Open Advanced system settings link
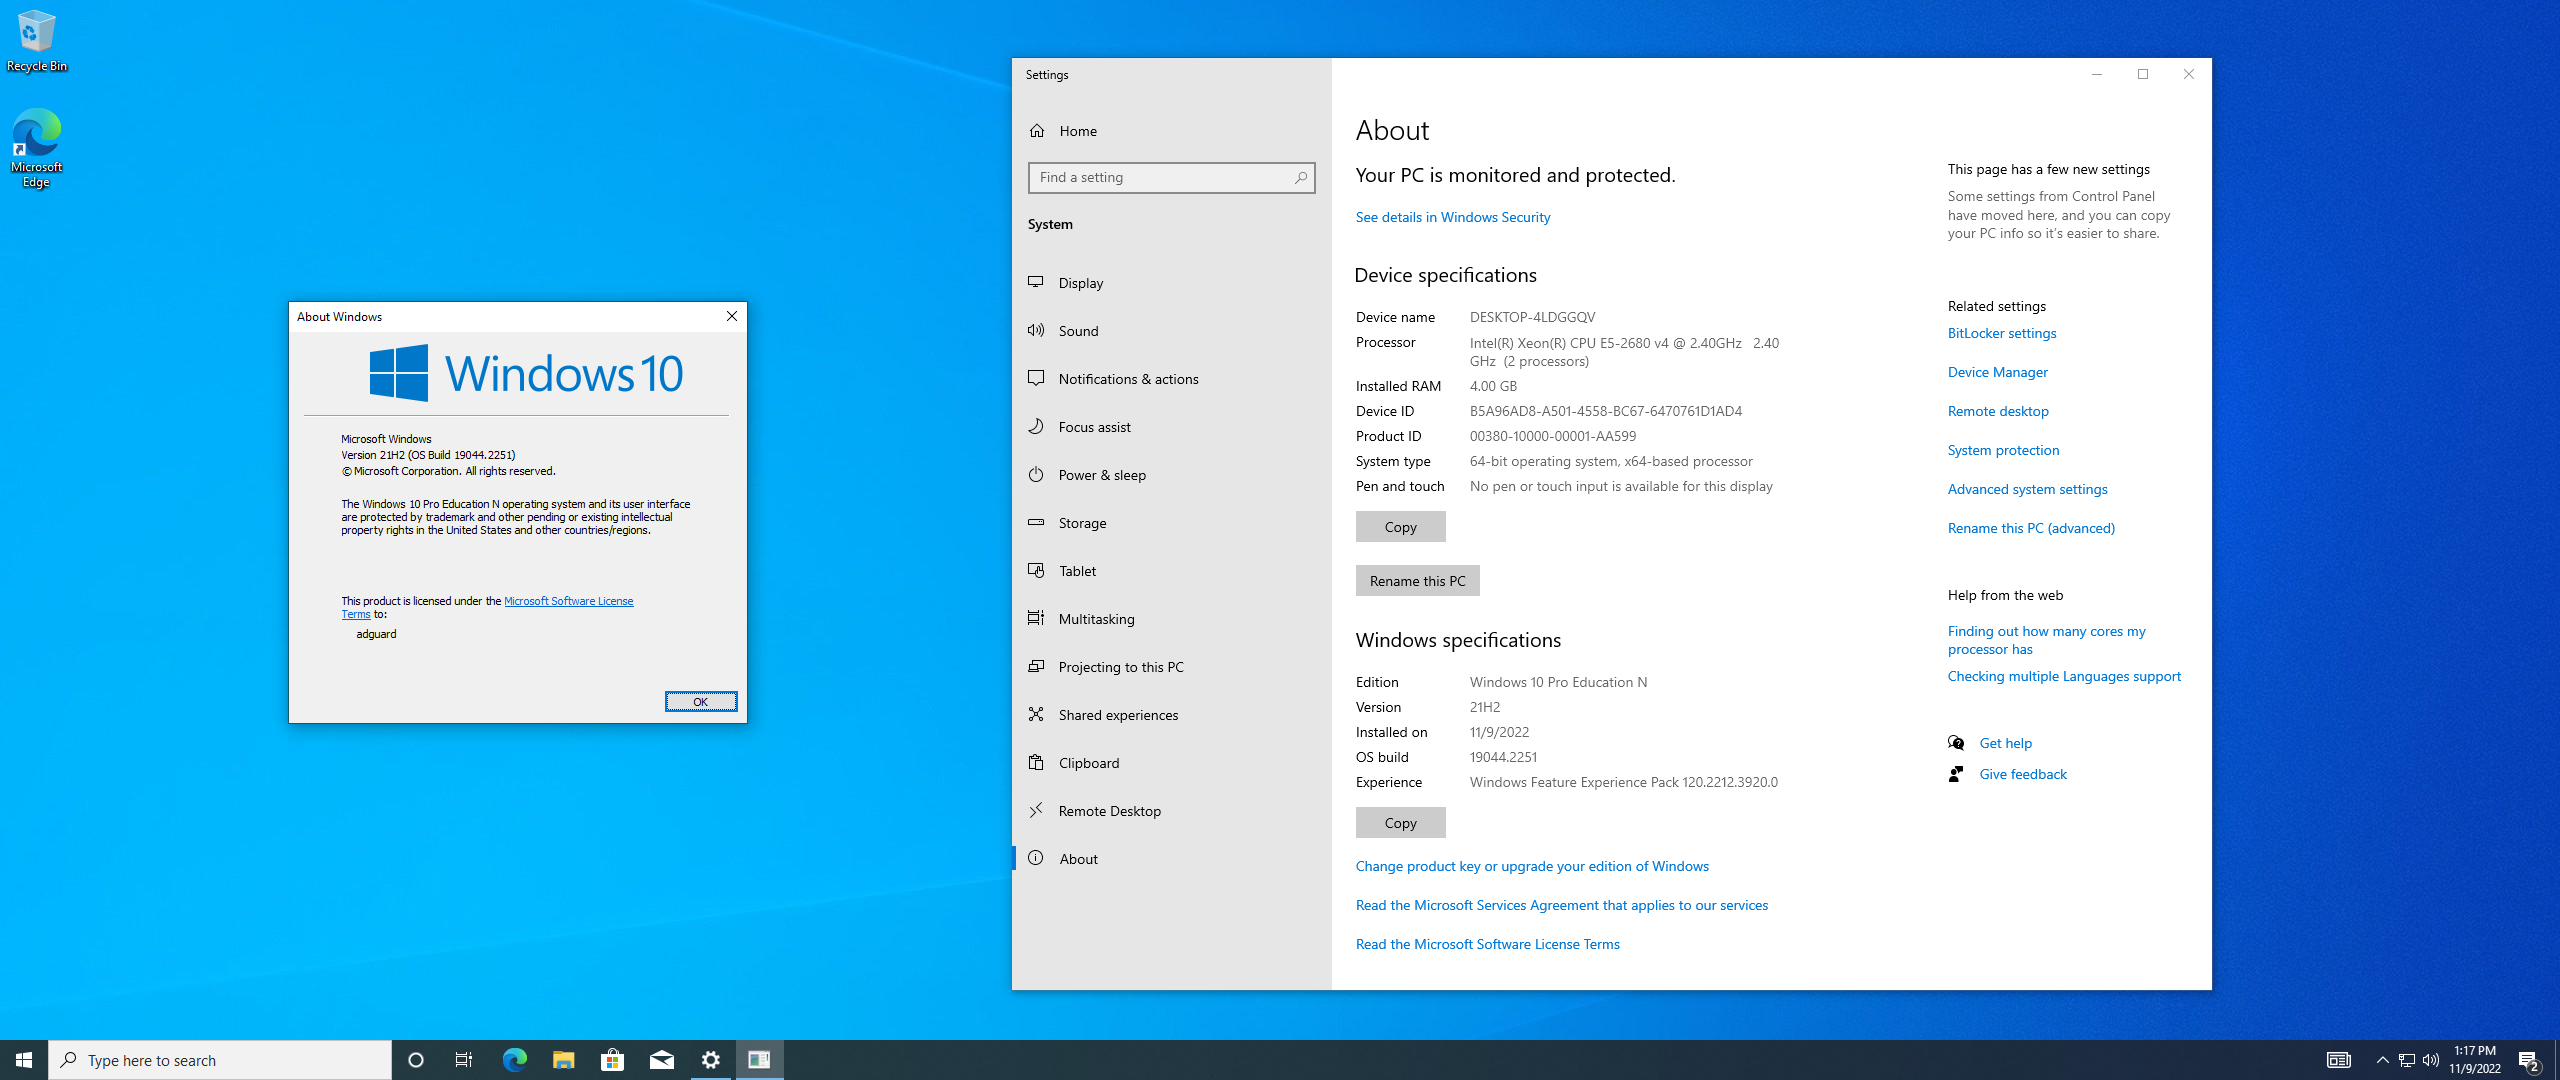The image size is (2560, 1080). point(2027,489)
